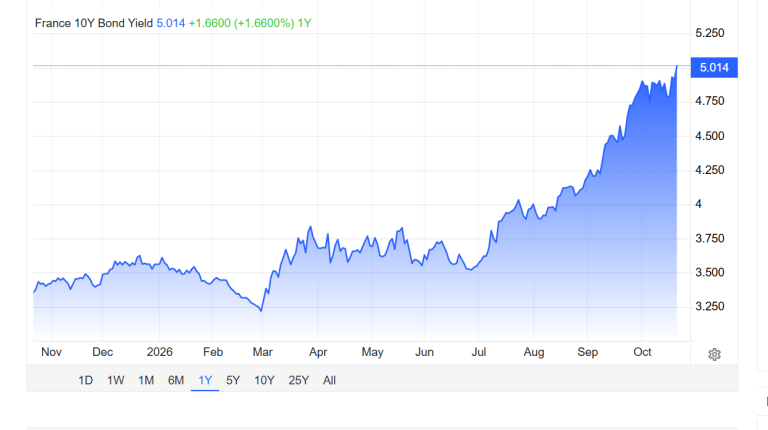Click the May x-axis label
Screen dimensions: 768x430
click(372, 352)
